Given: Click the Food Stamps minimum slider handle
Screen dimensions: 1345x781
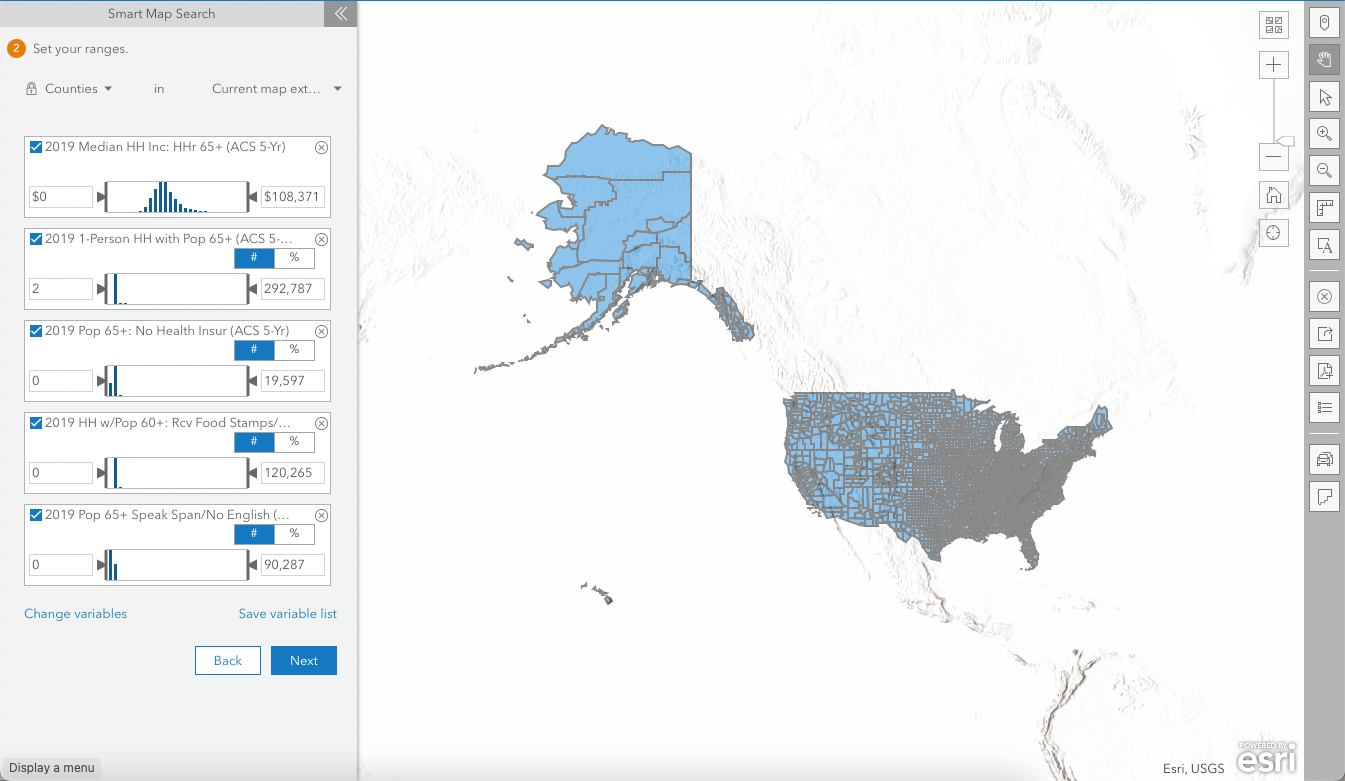Looking at the screenshot, I should pyautogui.click(x=101, y=473).
